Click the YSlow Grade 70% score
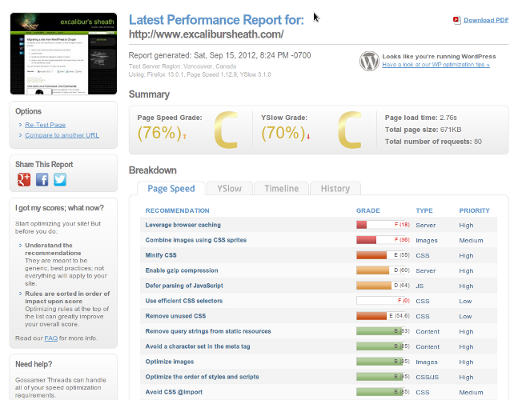 click(x=283, y=133)
